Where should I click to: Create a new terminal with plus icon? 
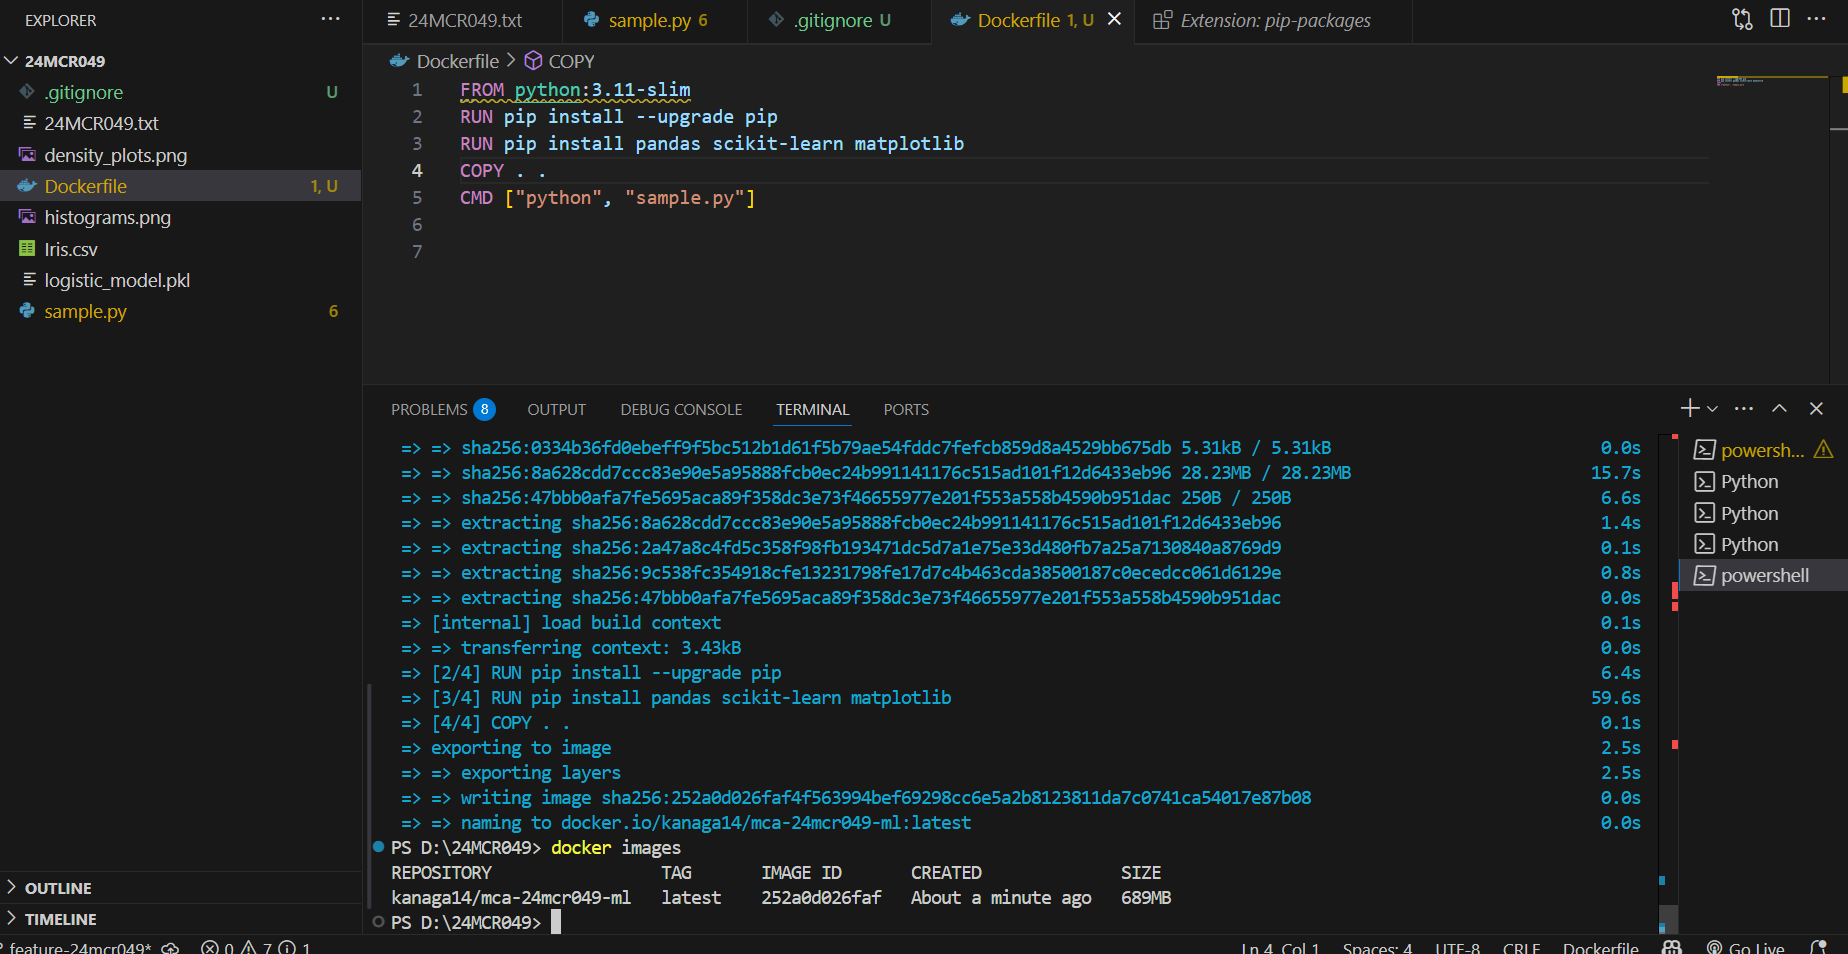pyautogui.click(x=1690, y=408)
